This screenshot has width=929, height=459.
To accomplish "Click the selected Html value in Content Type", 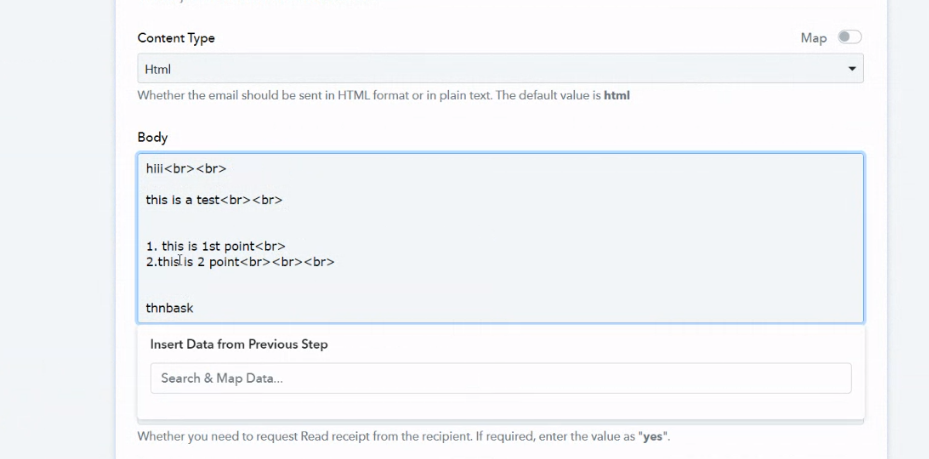I will (158, 69).
